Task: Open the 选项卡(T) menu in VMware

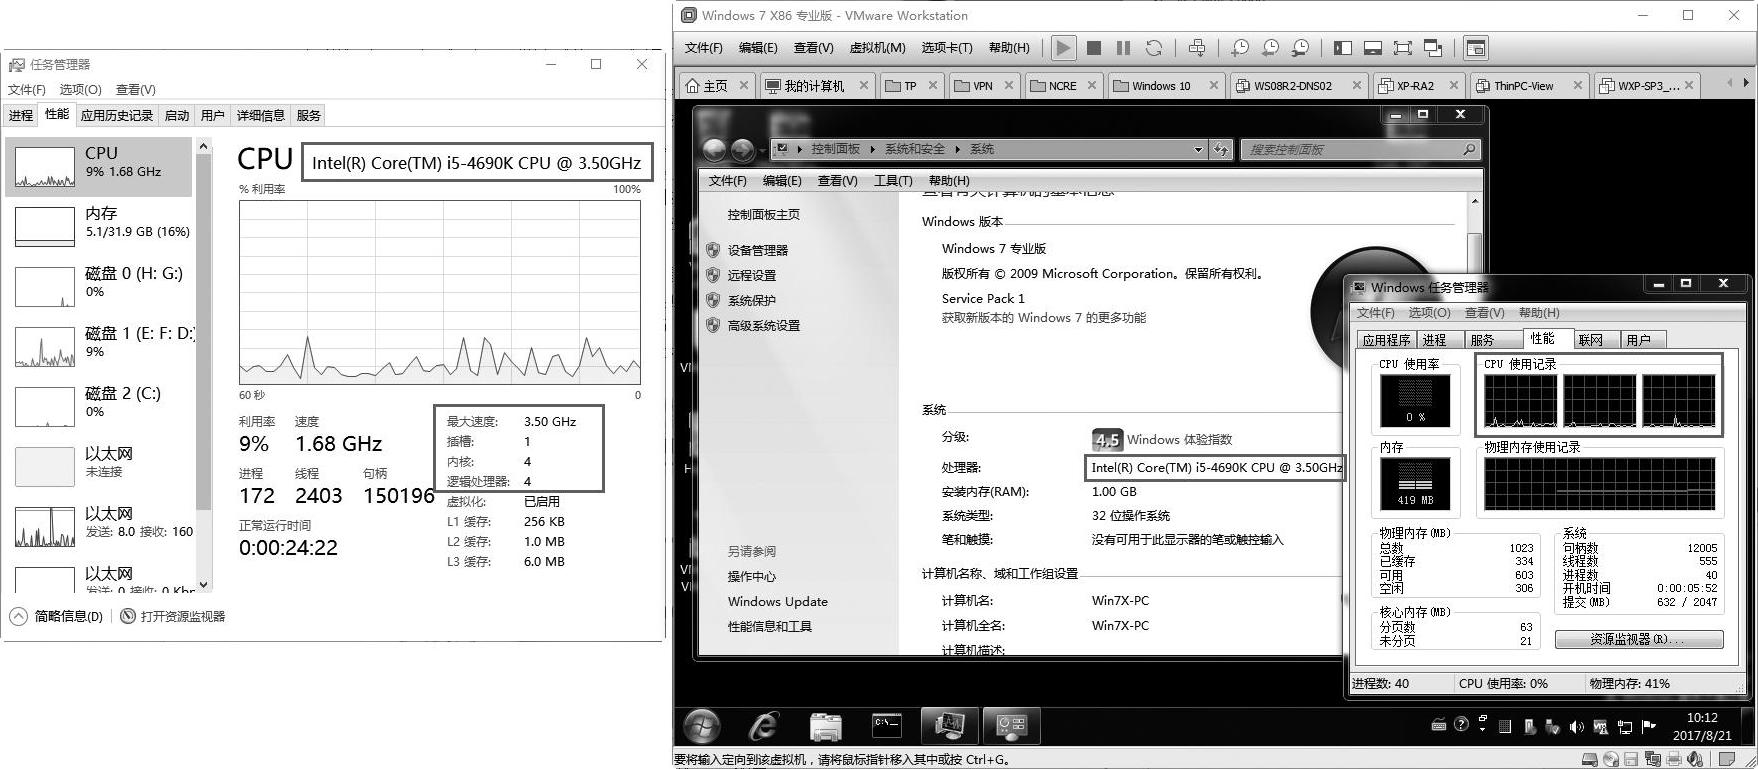Action: point(946,48)
